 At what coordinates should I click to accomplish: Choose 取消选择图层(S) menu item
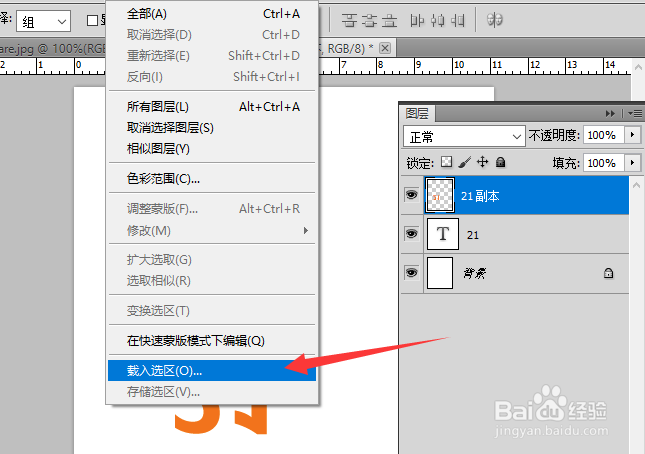212,128
